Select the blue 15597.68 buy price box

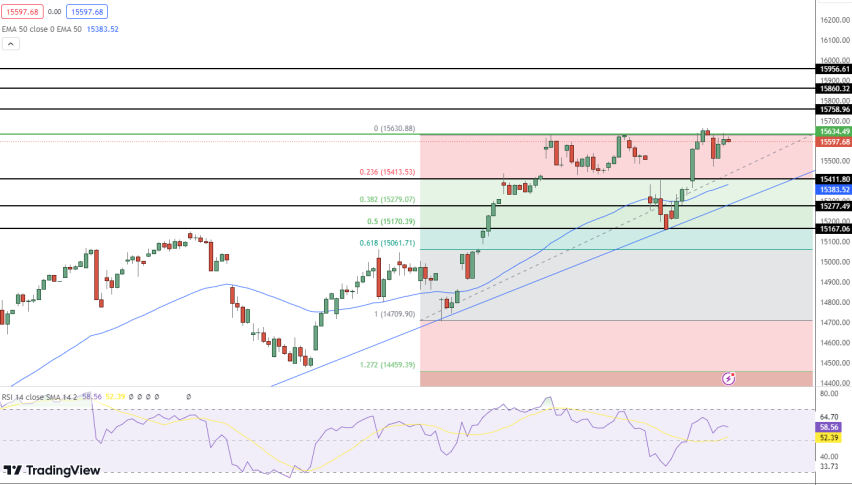(x=87, y=11)
